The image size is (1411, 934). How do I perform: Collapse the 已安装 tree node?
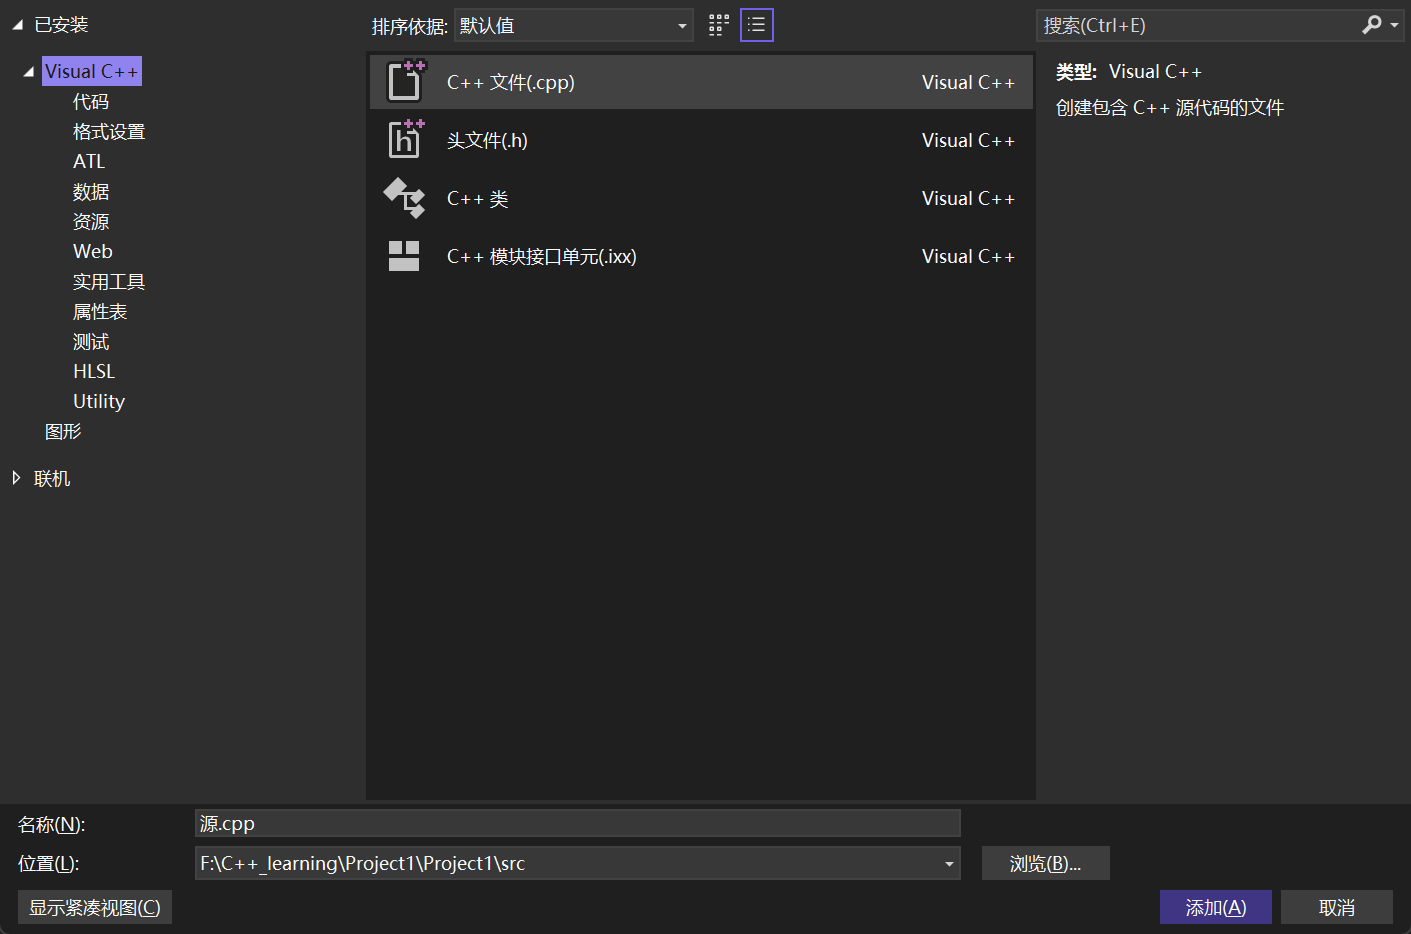tap(17, 25)
